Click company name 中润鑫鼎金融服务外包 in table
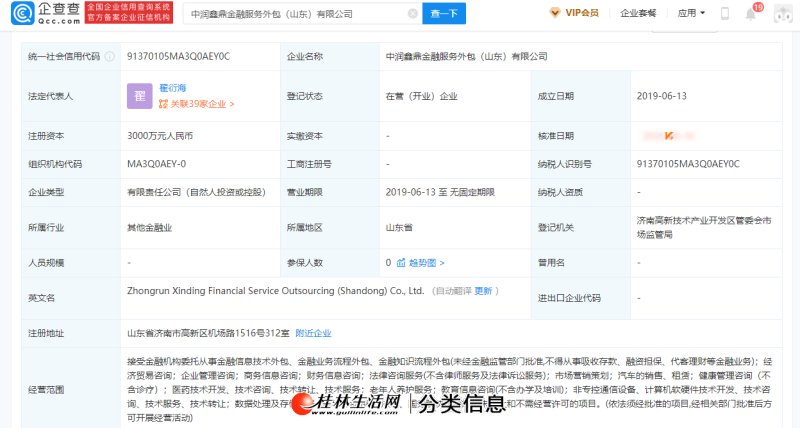Screen dimensions: 800x428 click(x=466, y=56)
